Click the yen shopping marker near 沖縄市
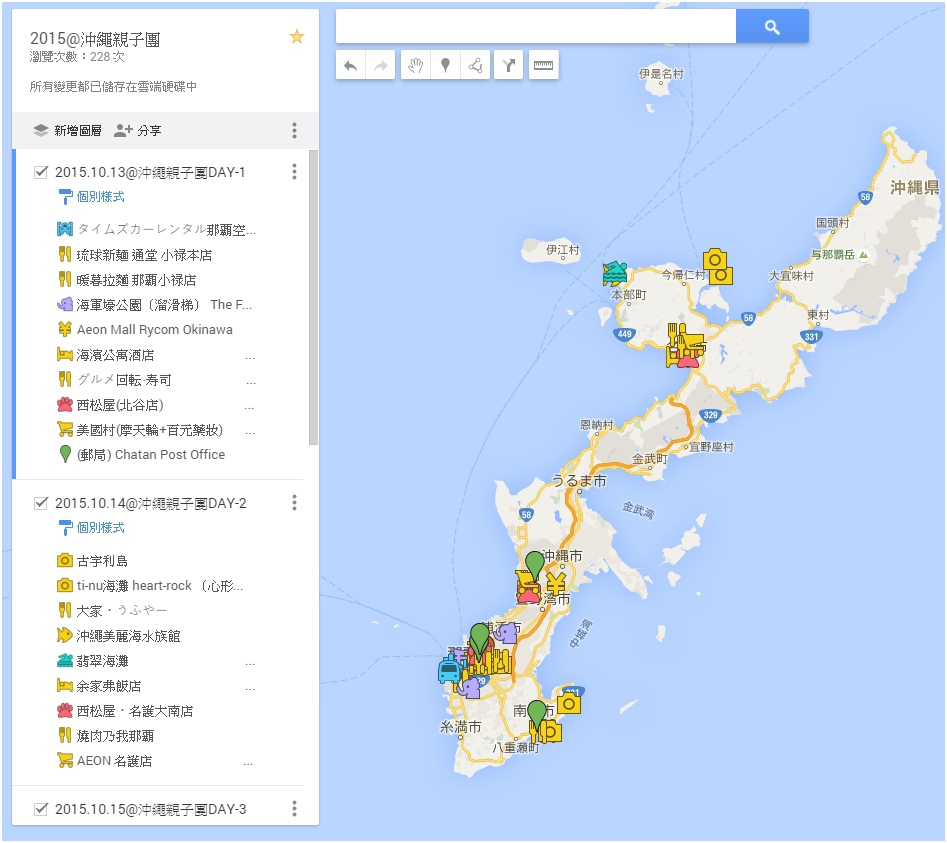Screen dimensions: 947x843 point(556,585)
